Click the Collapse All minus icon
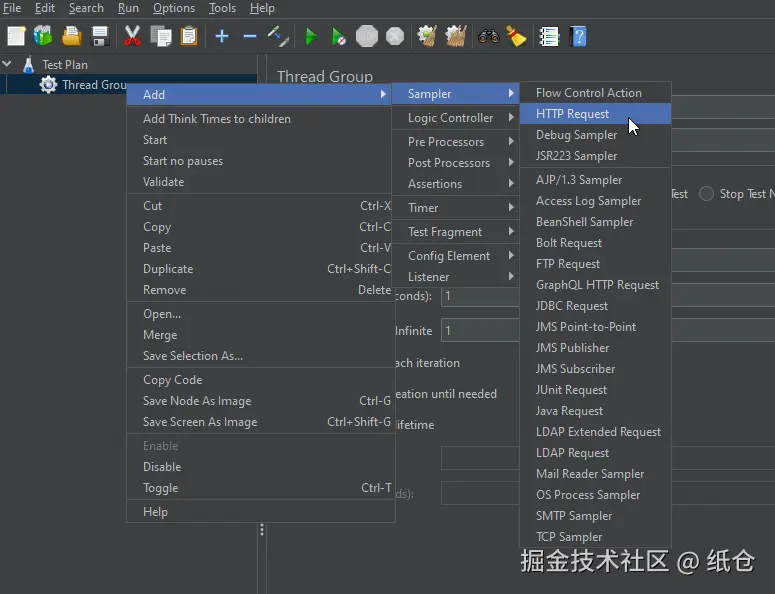This screenshot has height=594, width=775. 250,36
